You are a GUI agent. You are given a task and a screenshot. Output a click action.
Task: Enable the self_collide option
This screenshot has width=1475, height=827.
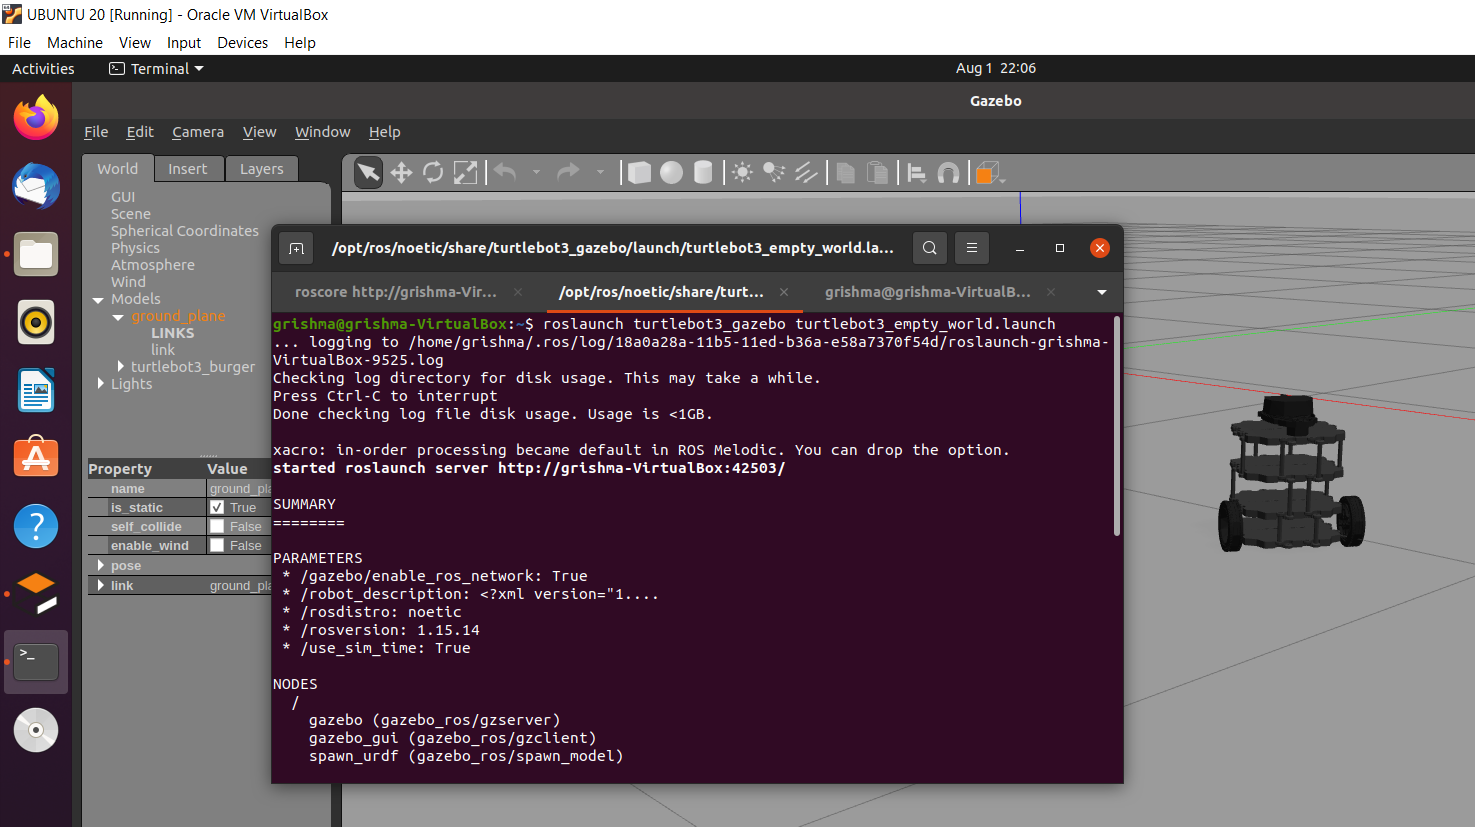pos(217,526)
